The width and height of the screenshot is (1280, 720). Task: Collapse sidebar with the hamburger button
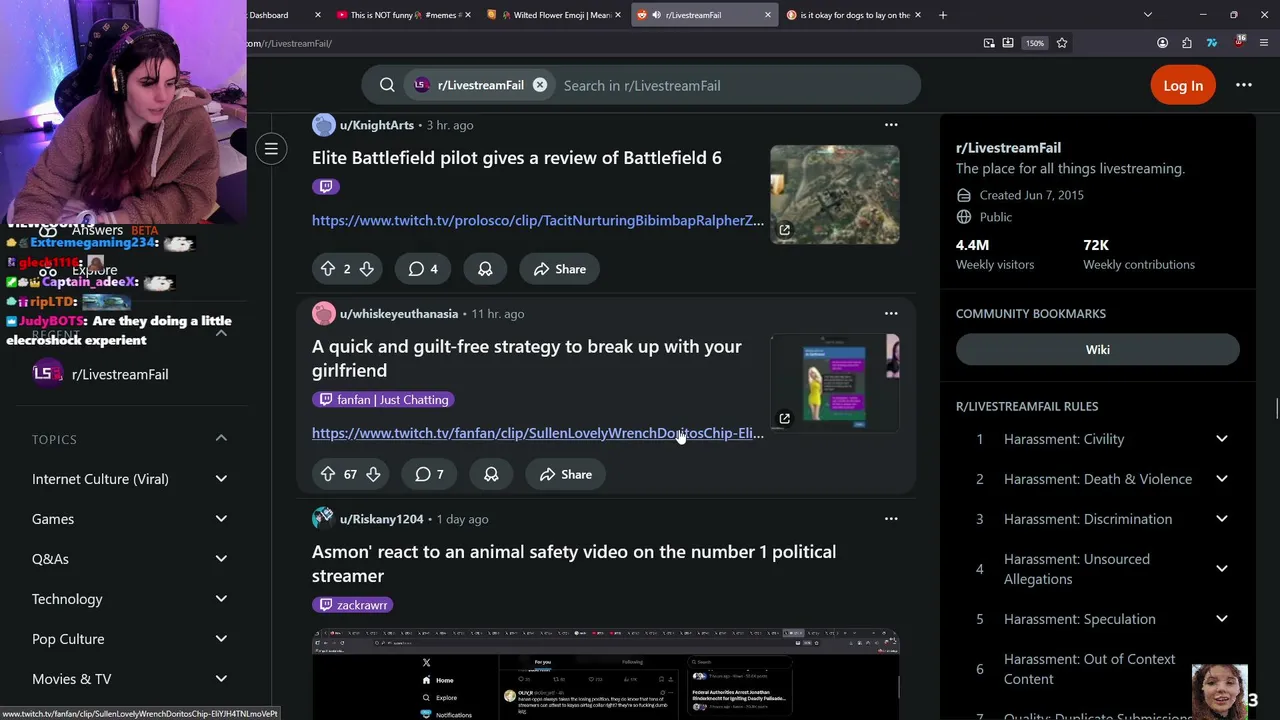(271, 149)
